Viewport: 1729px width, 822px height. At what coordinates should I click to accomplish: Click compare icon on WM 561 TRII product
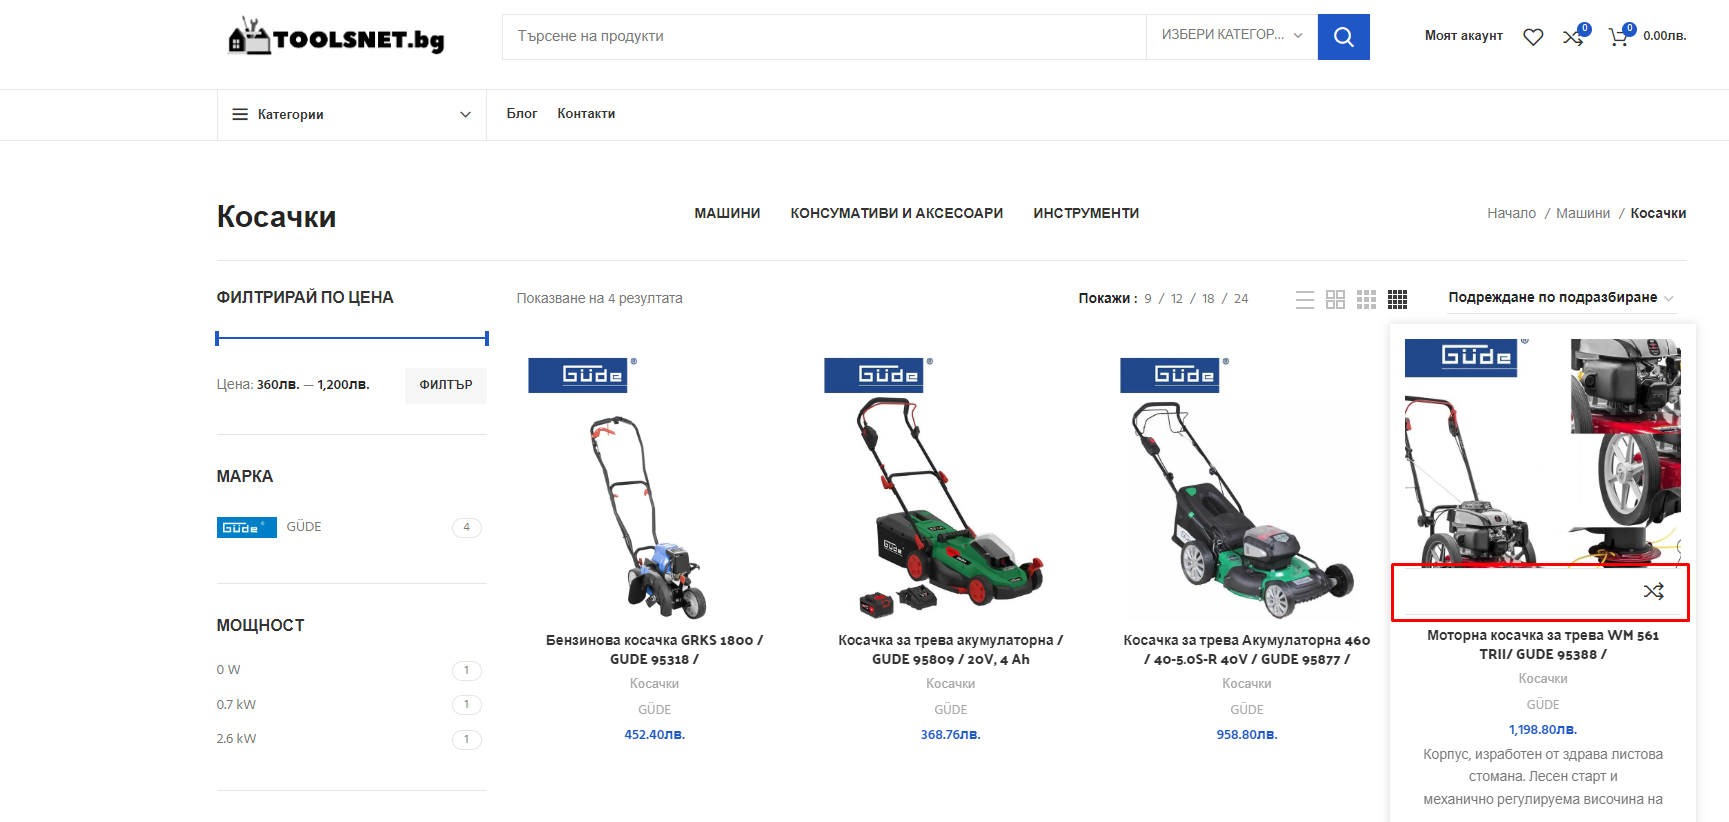coord(1654,591)
